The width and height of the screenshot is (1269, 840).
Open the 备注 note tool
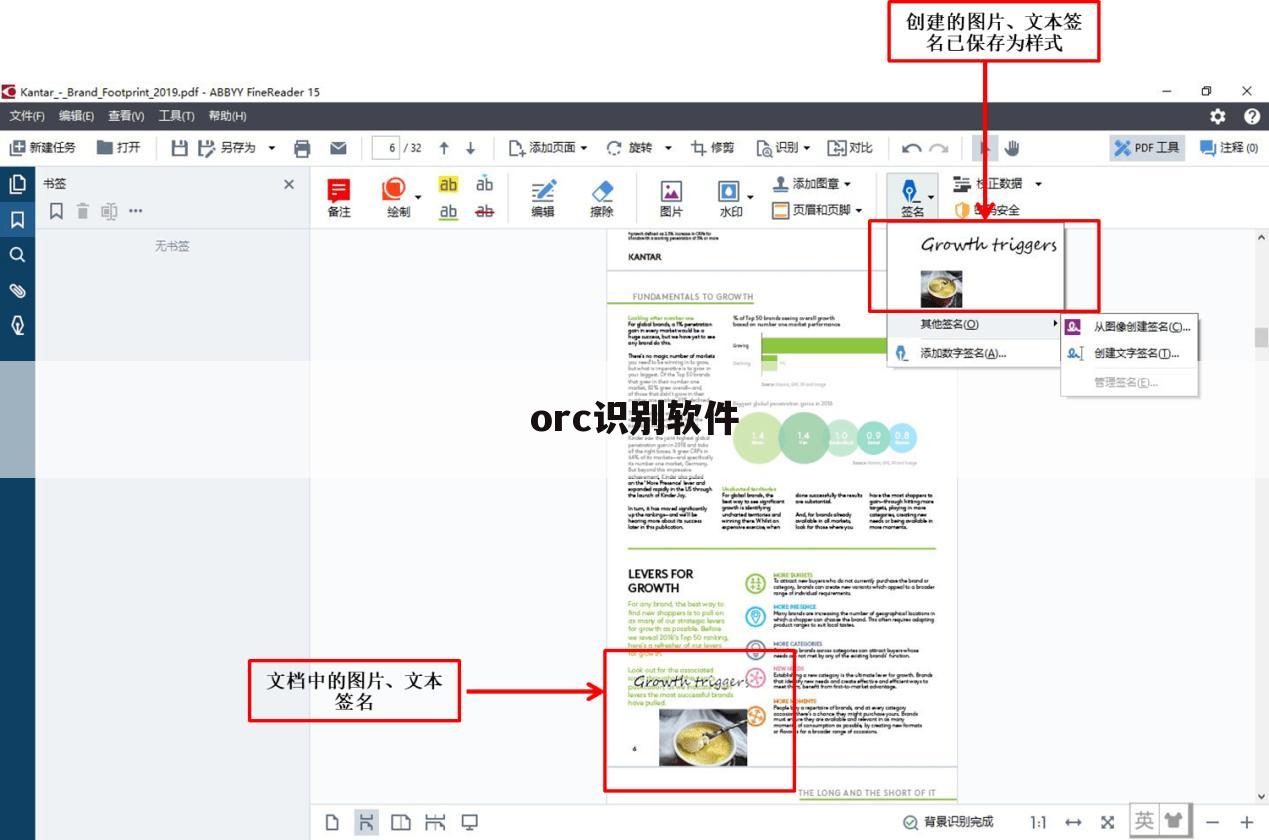(x=339, y=197)
